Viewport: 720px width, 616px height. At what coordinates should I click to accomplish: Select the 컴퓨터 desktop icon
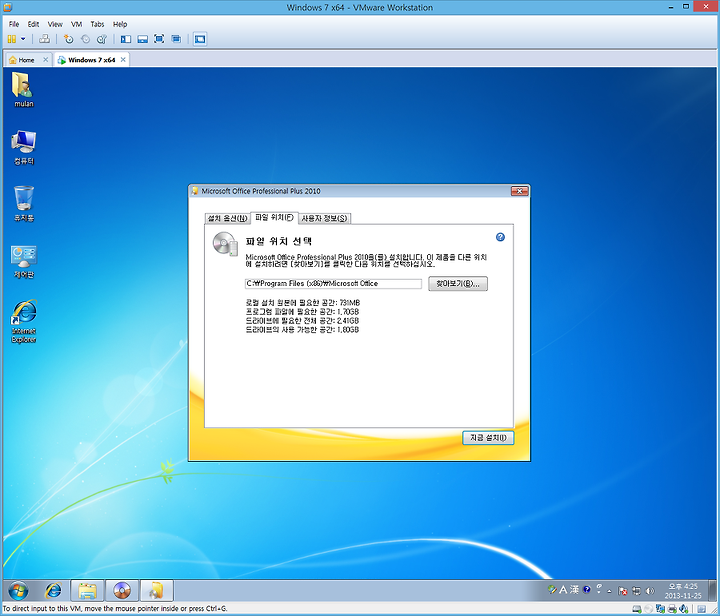click(x=23, y=147)
